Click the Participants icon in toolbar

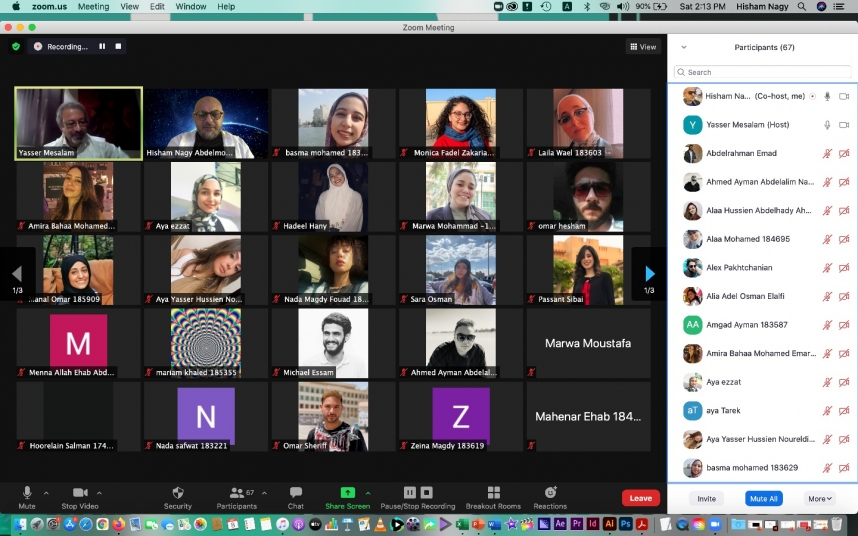(237, 492)
